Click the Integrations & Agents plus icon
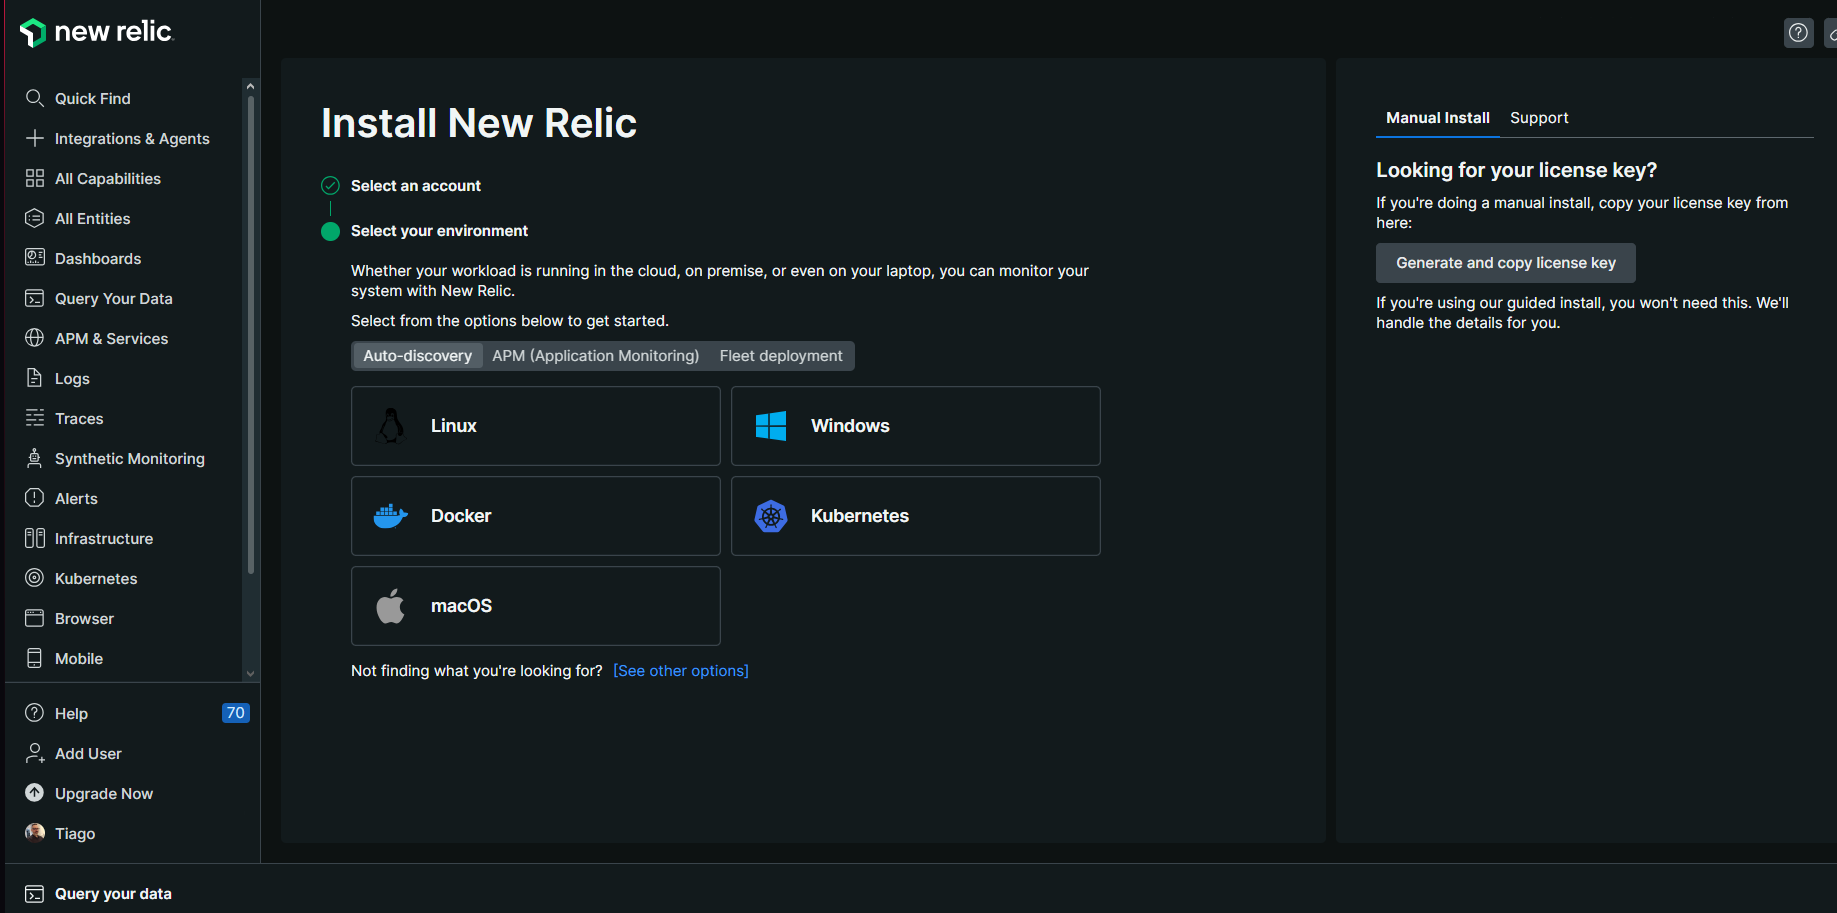1837x913 pixels. click(35, 138)
